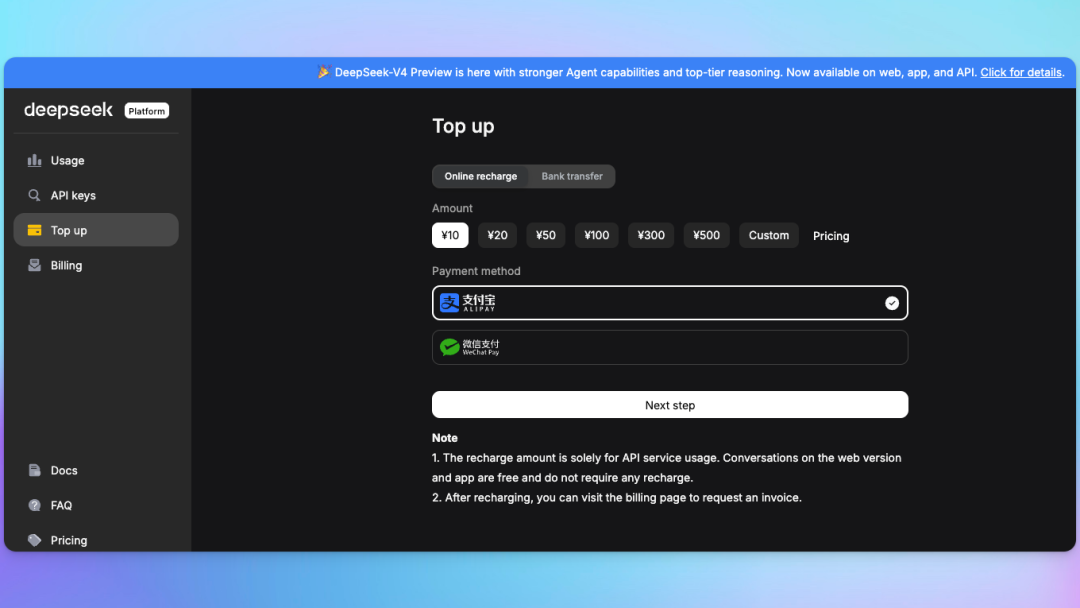The image size is (1080, 608).
Task: Open Docs via its folder icon
Action: (x=35, y=470)
